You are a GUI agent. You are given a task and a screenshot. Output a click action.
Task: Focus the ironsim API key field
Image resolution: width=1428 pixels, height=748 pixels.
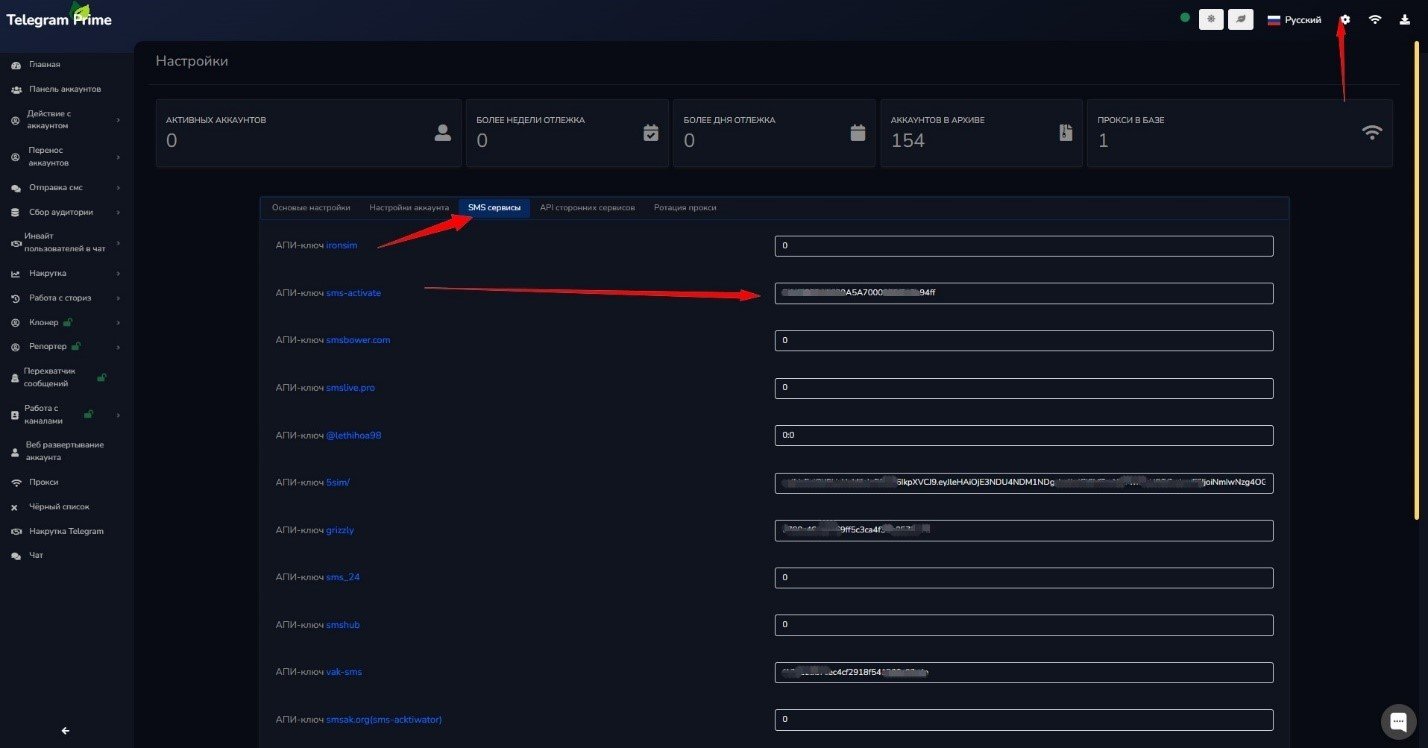pos(1024,246)
